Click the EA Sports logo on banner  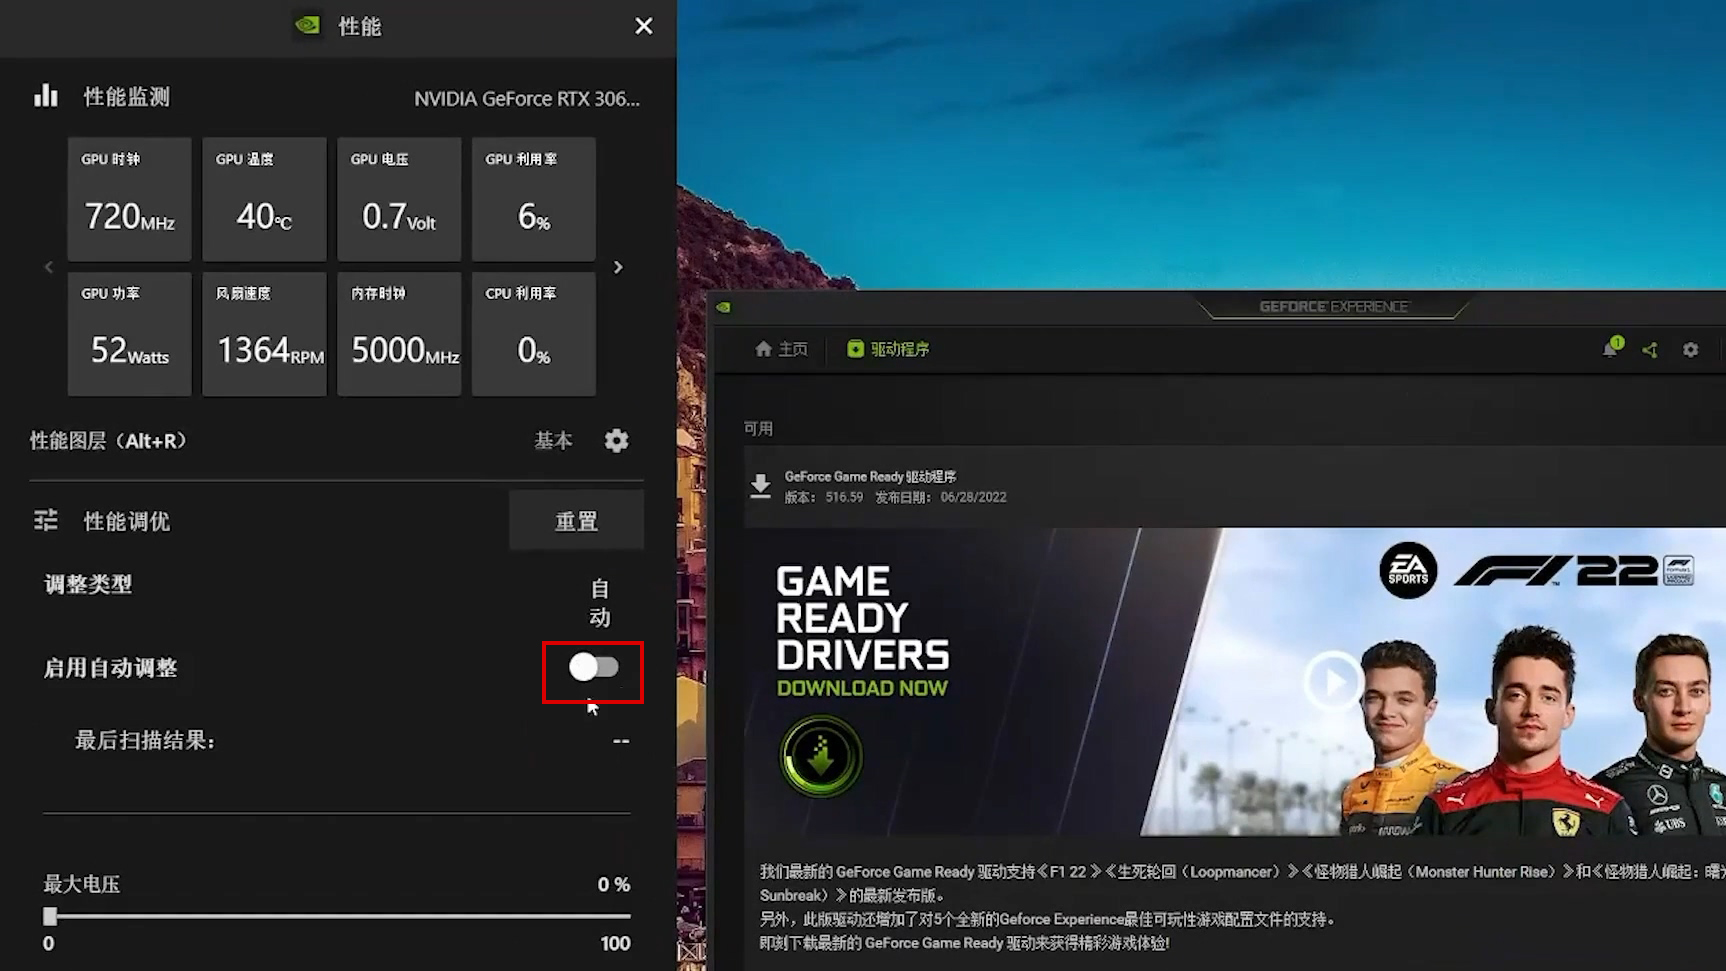[1408, 570]
